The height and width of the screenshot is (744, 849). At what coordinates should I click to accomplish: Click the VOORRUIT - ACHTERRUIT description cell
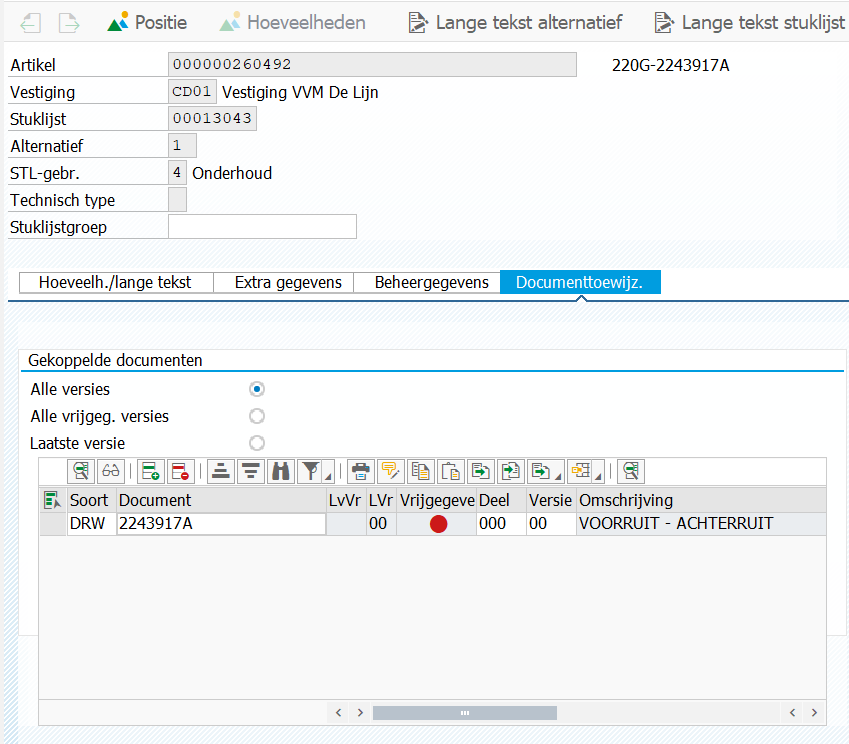click(x=701, y=524)
